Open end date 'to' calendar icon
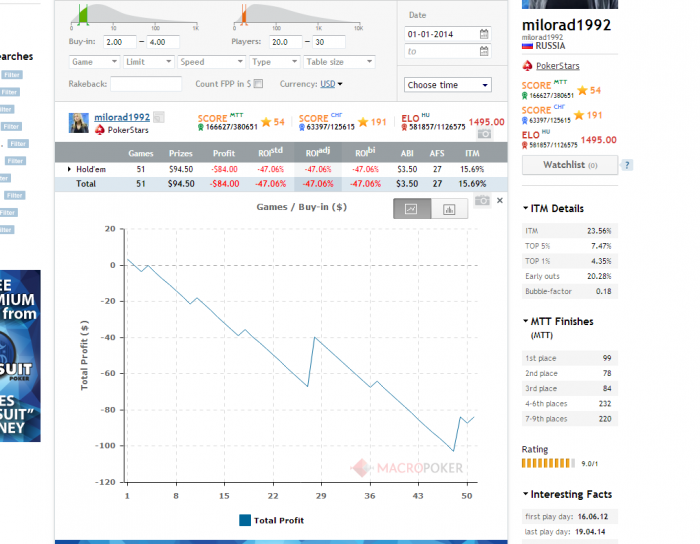This screenshot has width=700, height=544. 484,51
